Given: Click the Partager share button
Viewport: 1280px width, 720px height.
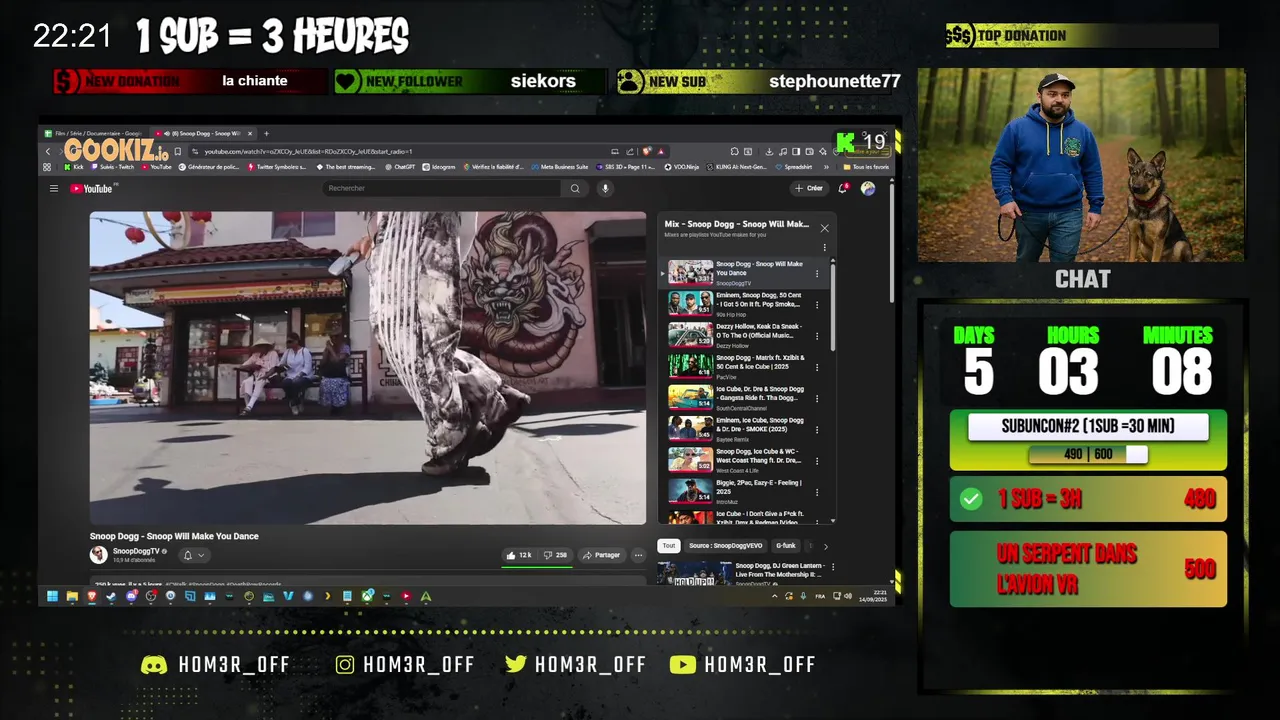Looking at the screenshot, I should coord(602,555).
